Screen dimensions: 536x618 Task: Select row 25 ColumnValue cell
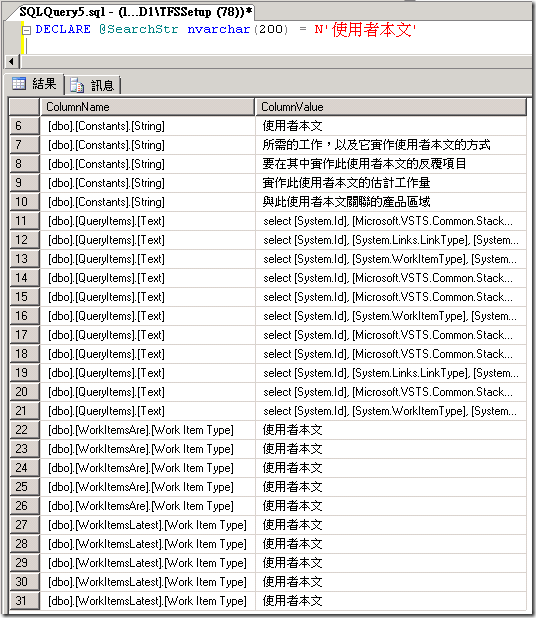pyautogui.click(x=391, y=487)
